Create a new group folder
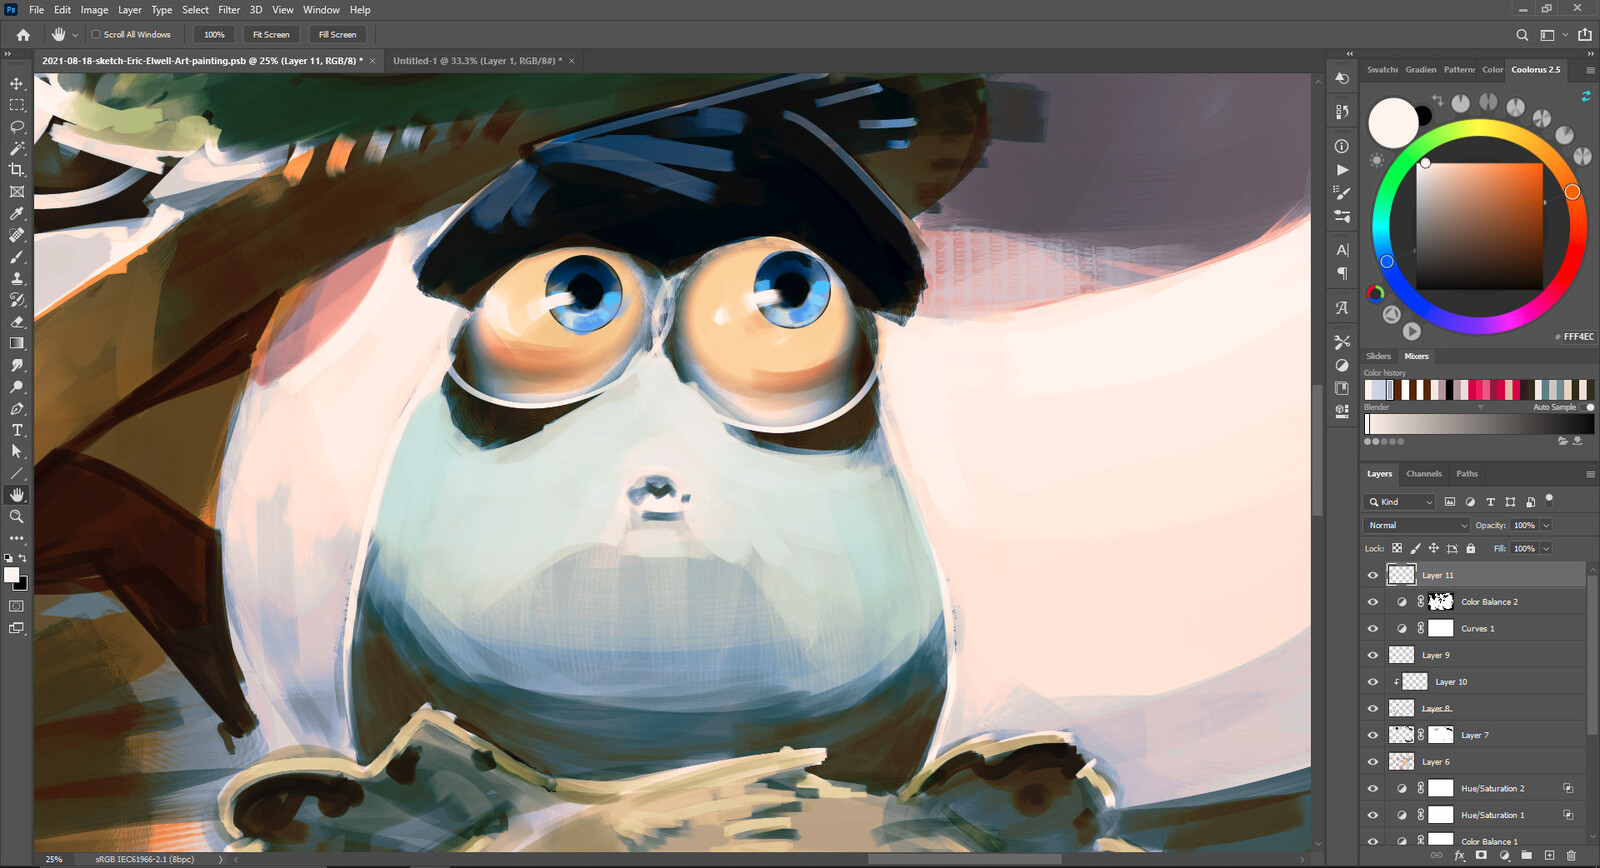This screenshot has height=868, width=1600. click(x=1526, y=856)
